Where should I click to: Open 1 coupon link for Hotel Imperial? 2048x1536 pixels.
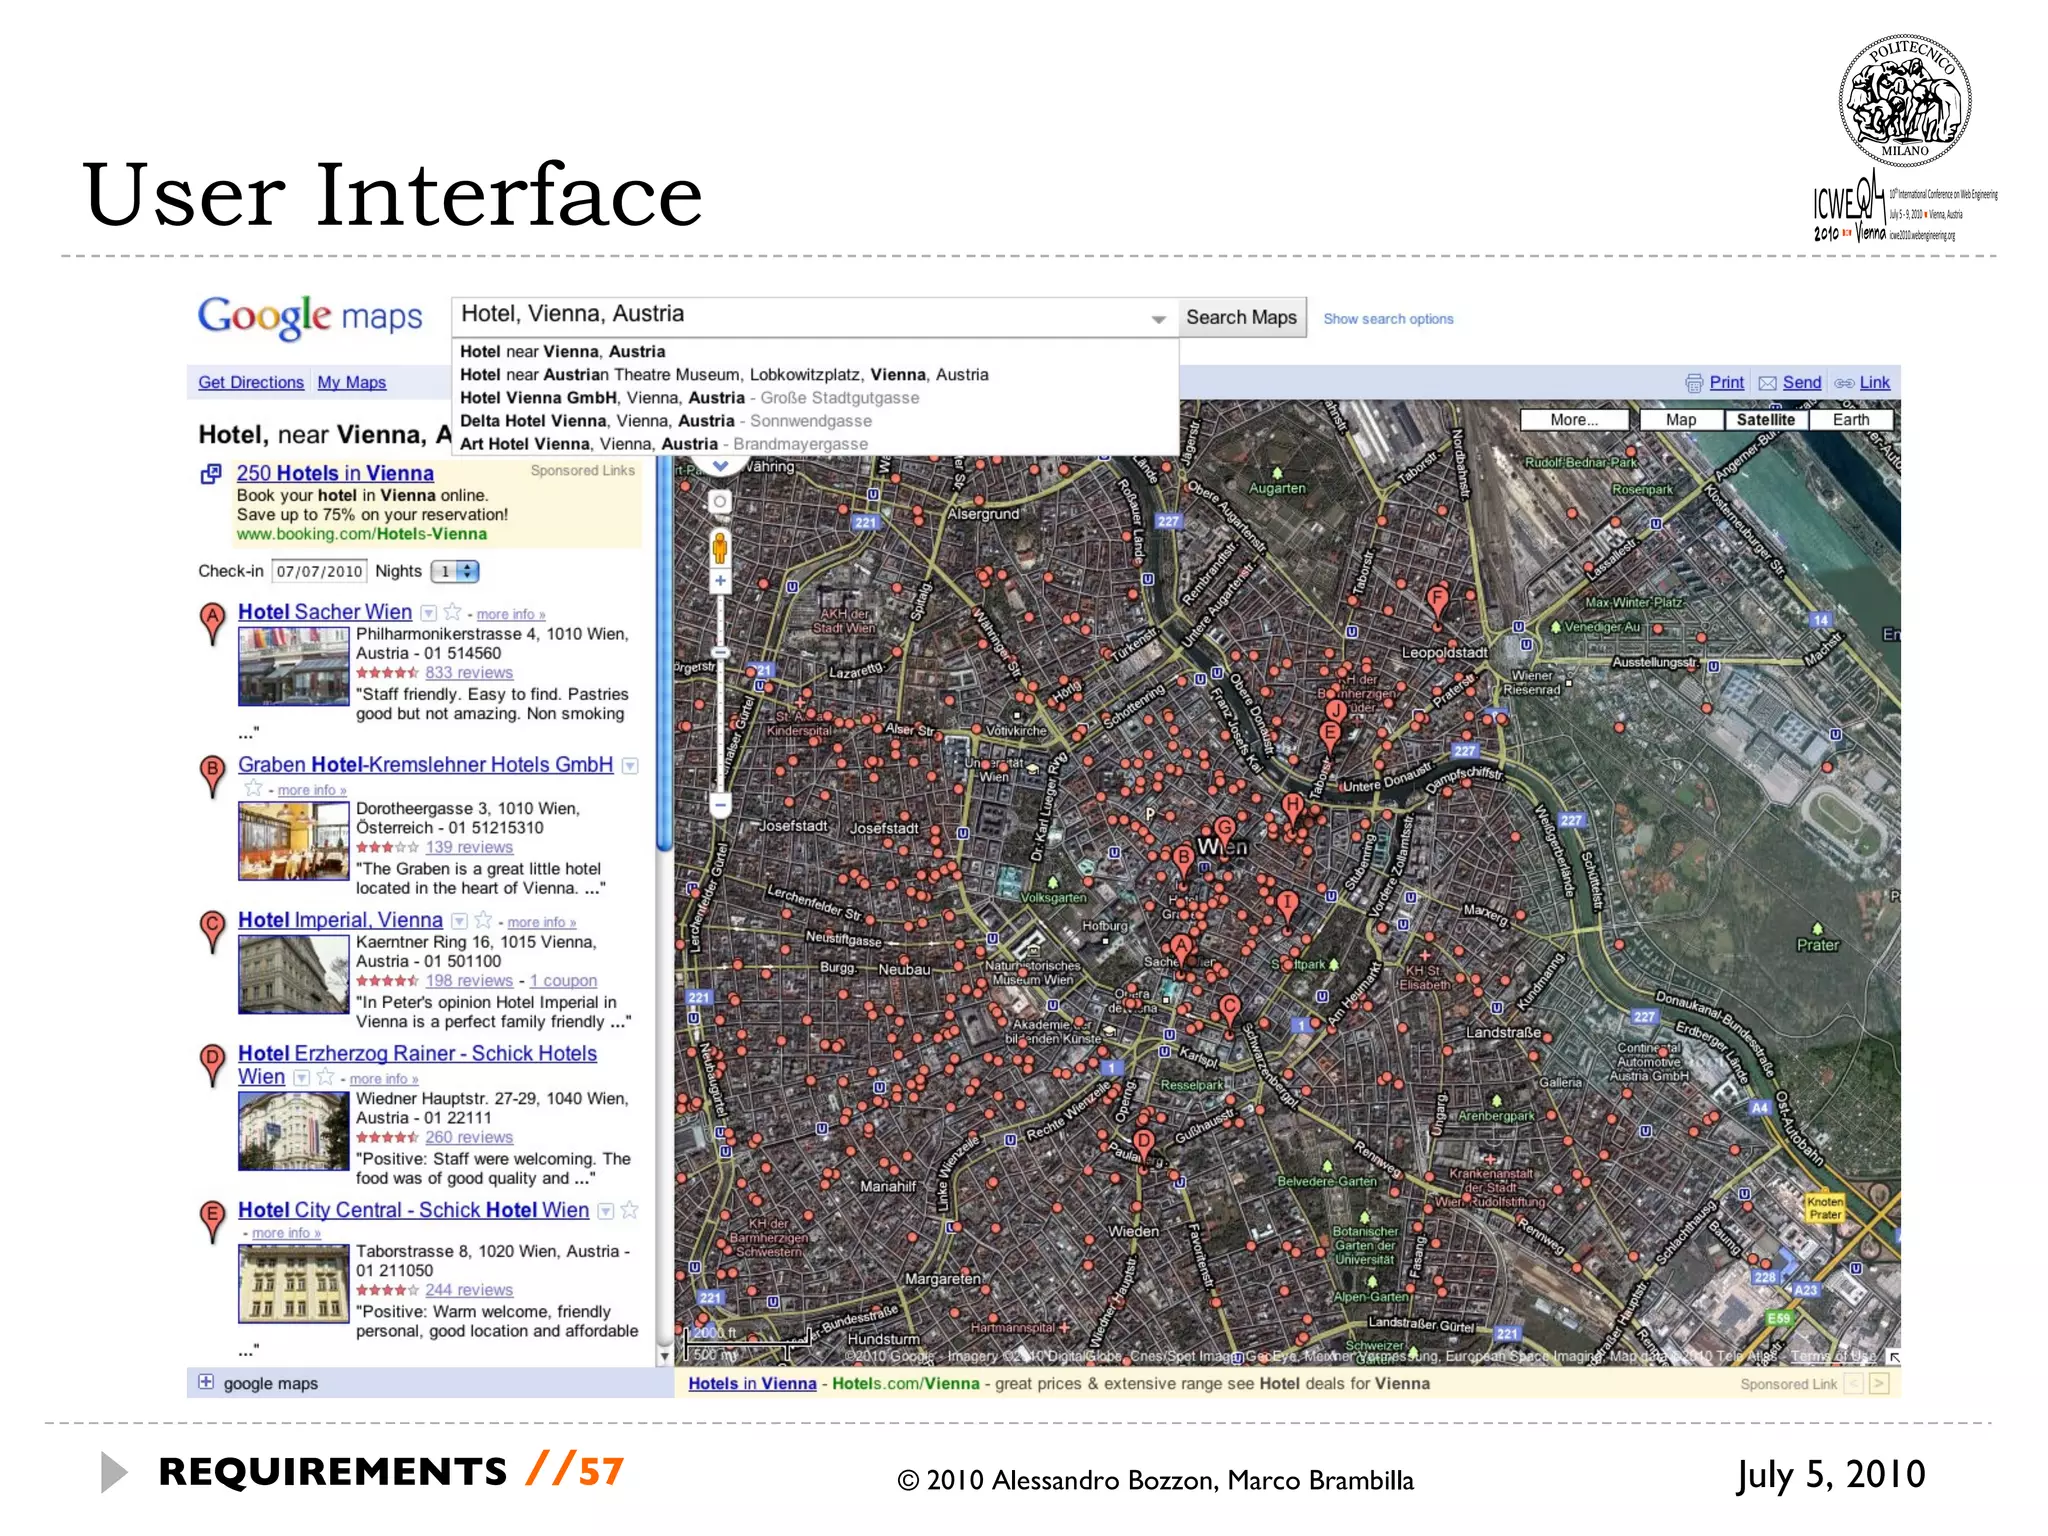pyautogui.click(x=563, y=981)
